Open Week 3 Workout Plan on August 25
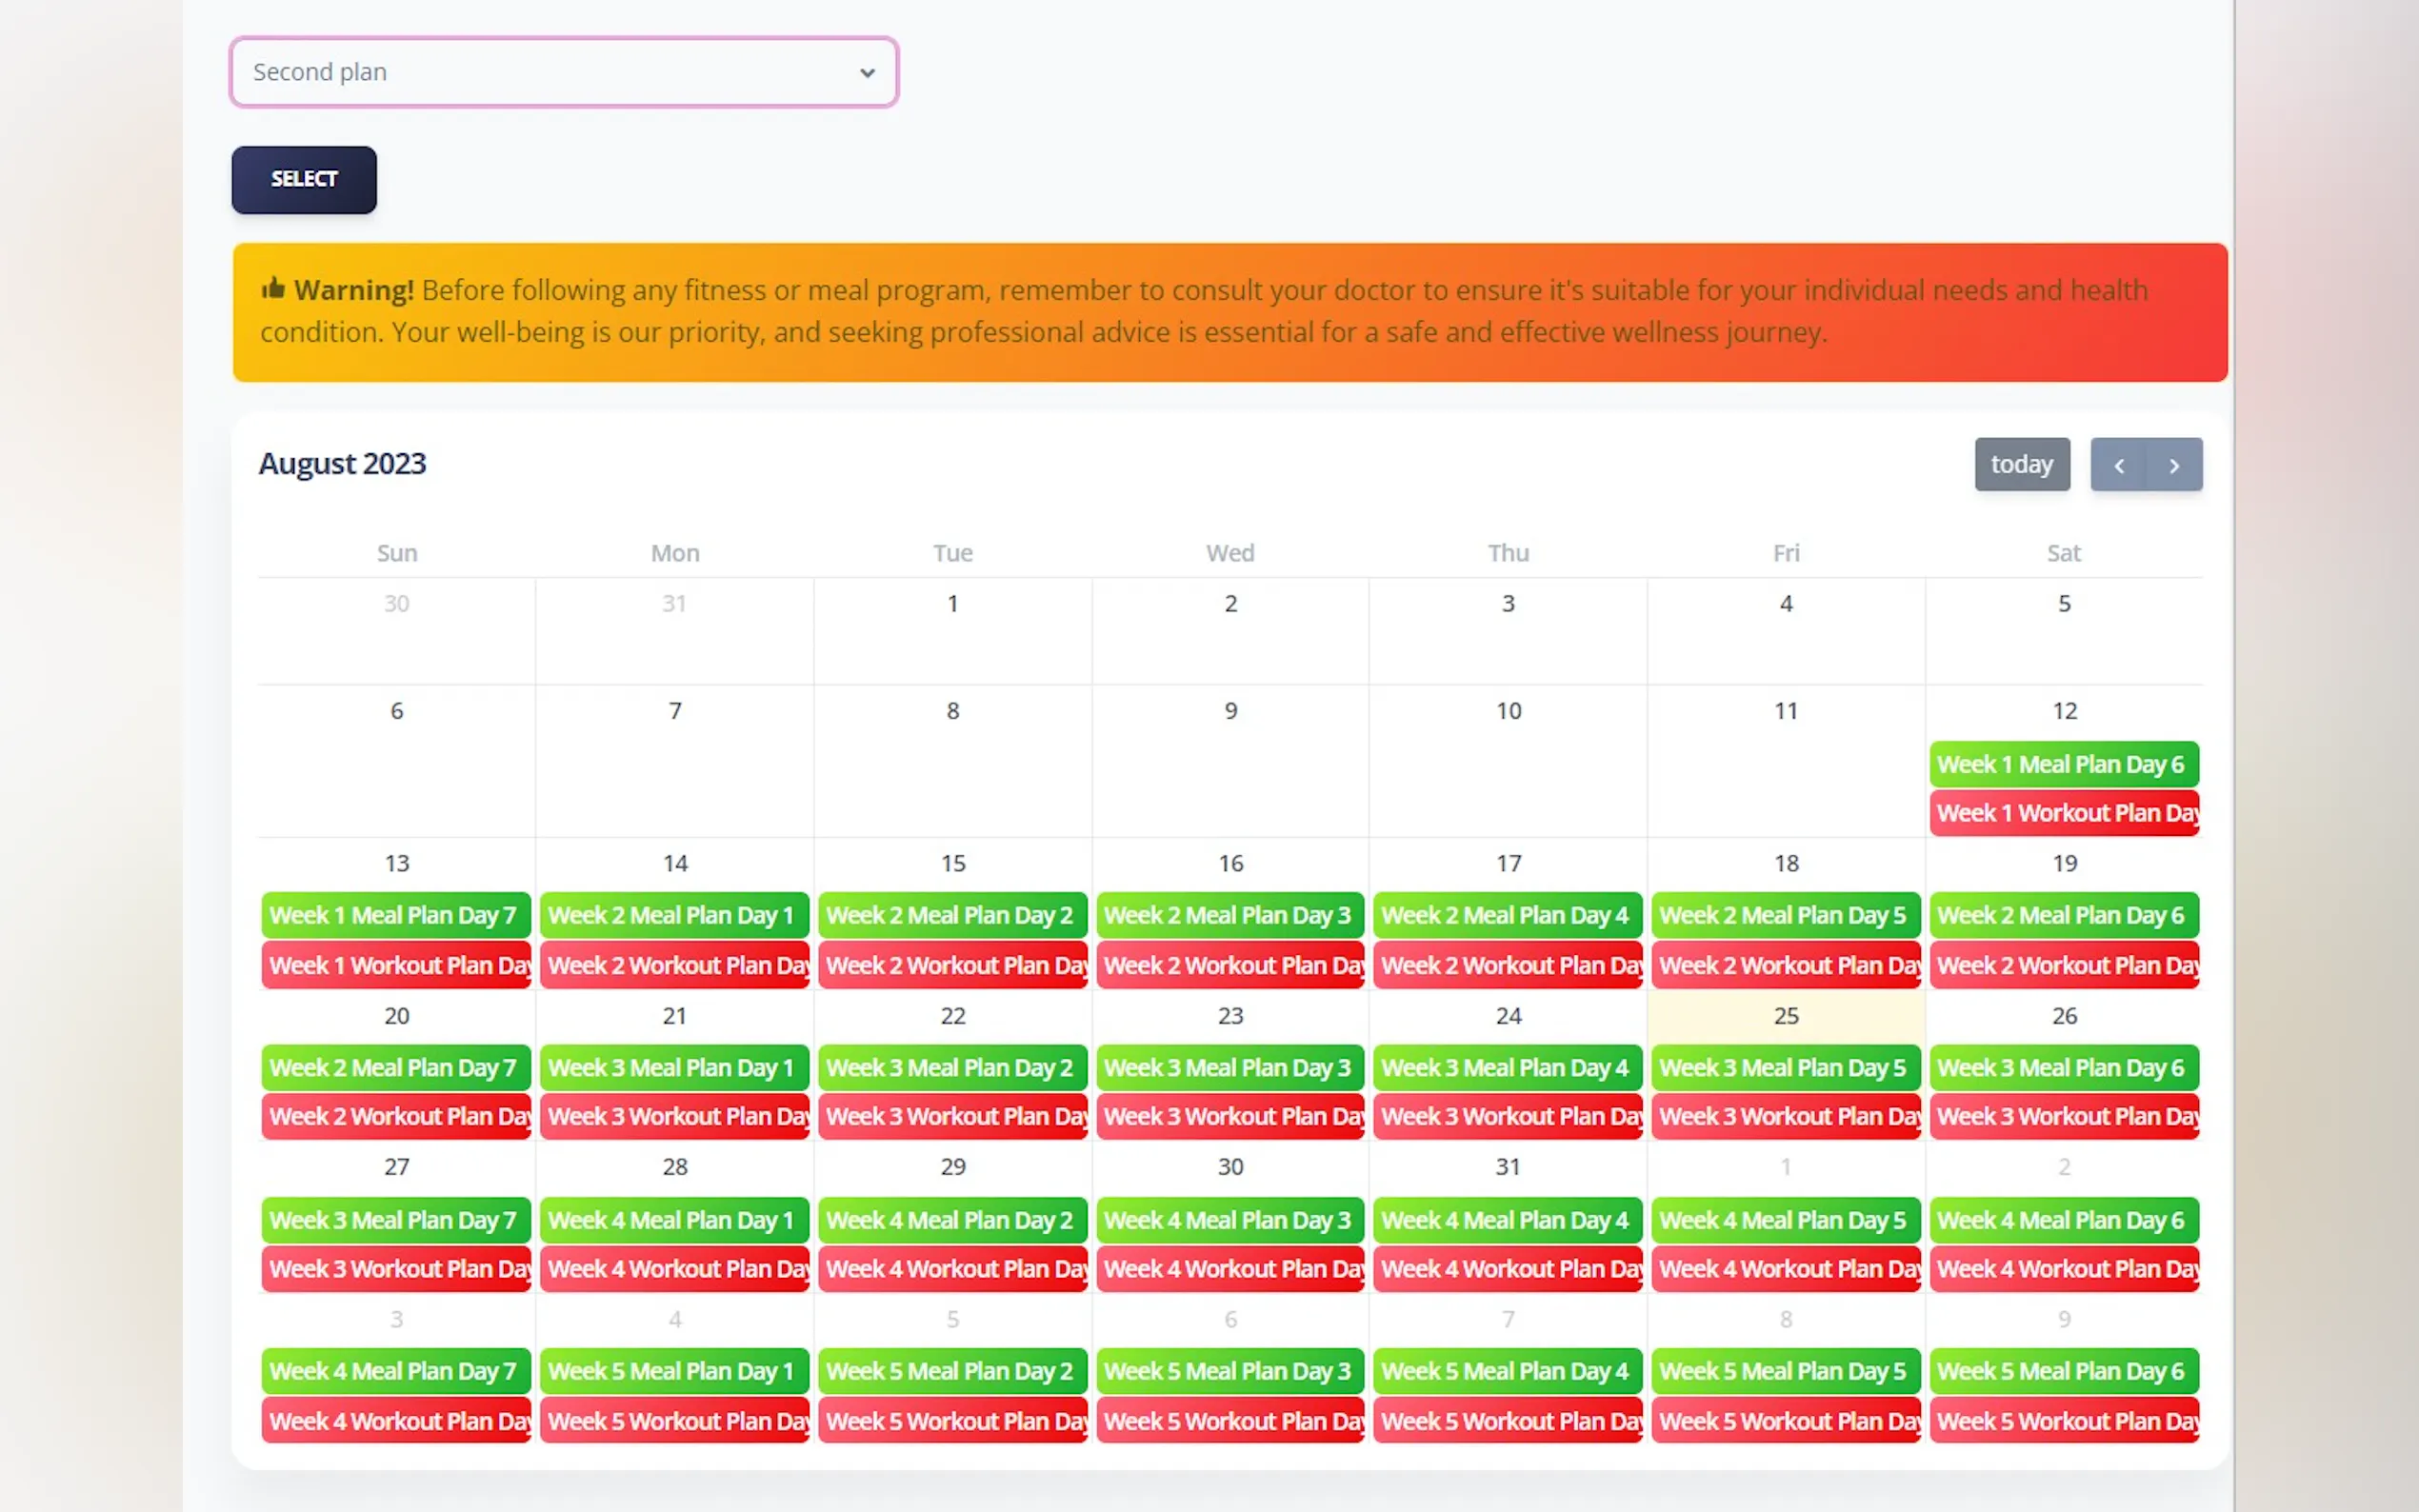 (1785, 1116)
